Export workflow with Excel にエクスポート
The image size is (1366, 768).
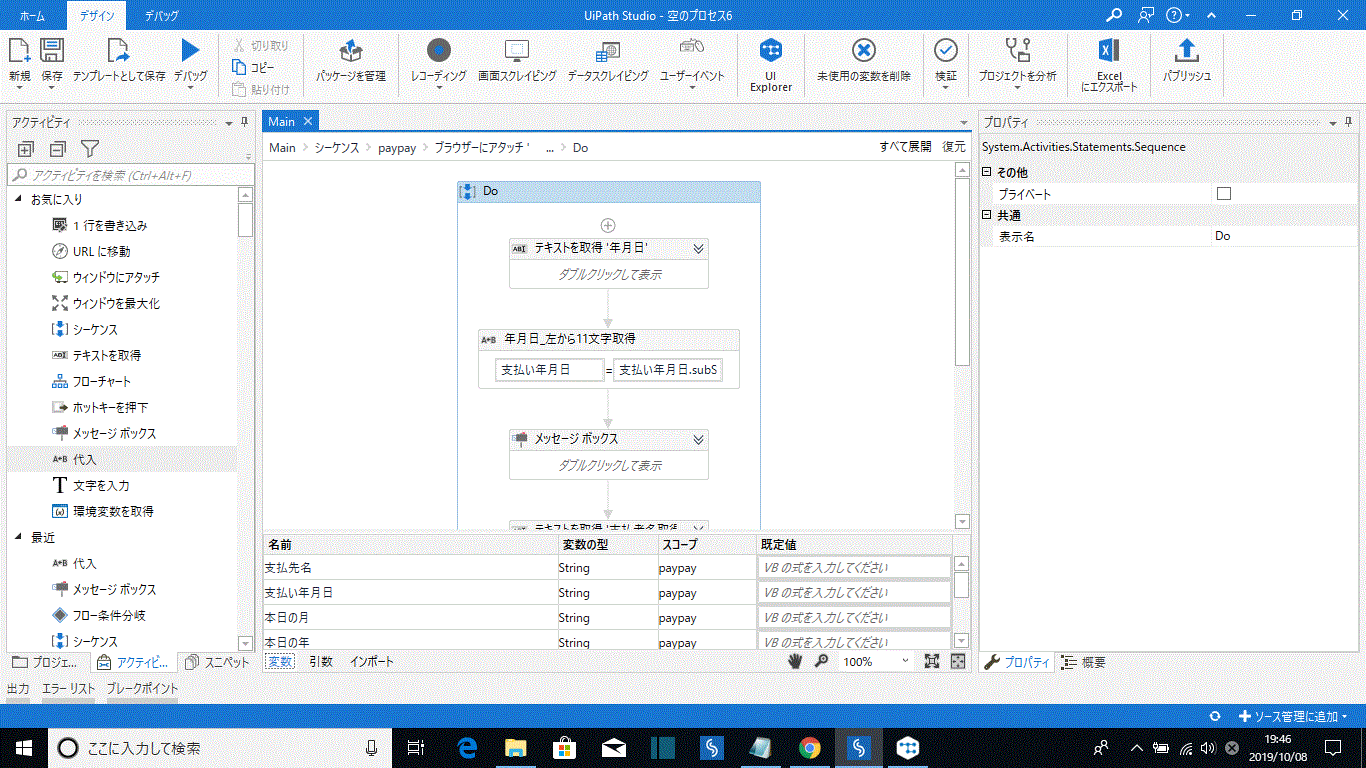click(1109, 50)
